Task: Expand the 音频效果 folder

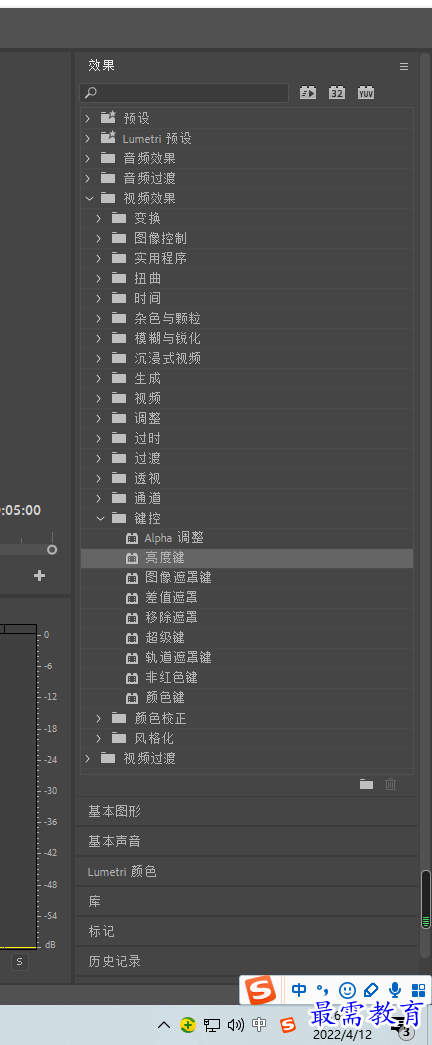Action: coord(87,159)
